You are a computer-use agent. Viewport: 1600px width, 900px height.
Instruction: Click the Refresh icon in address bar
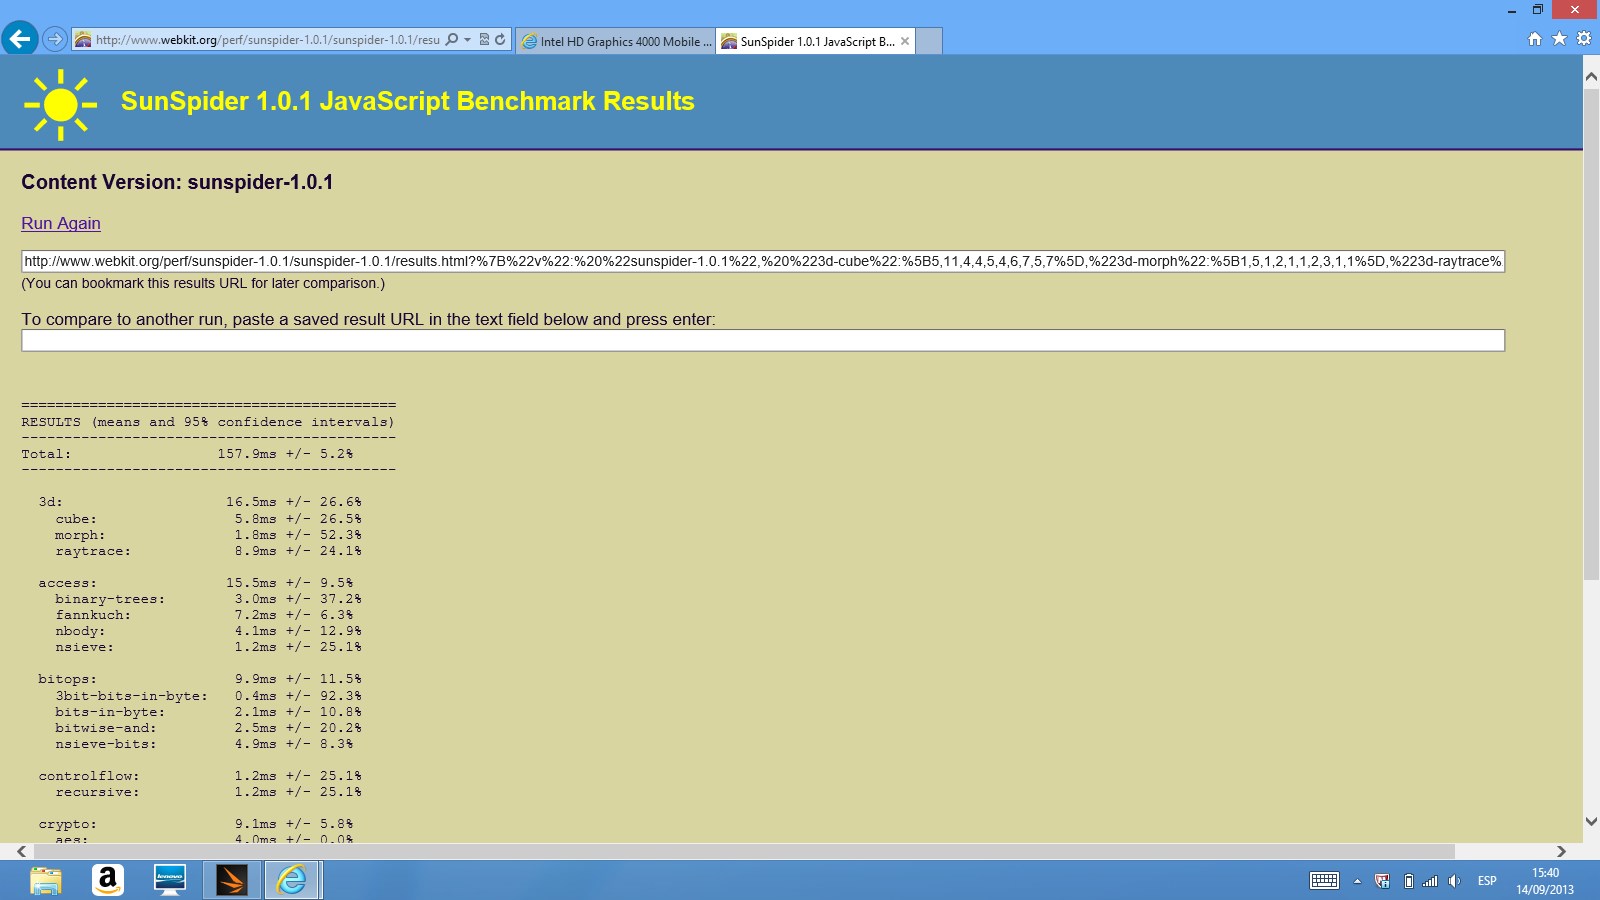[500, 40]
